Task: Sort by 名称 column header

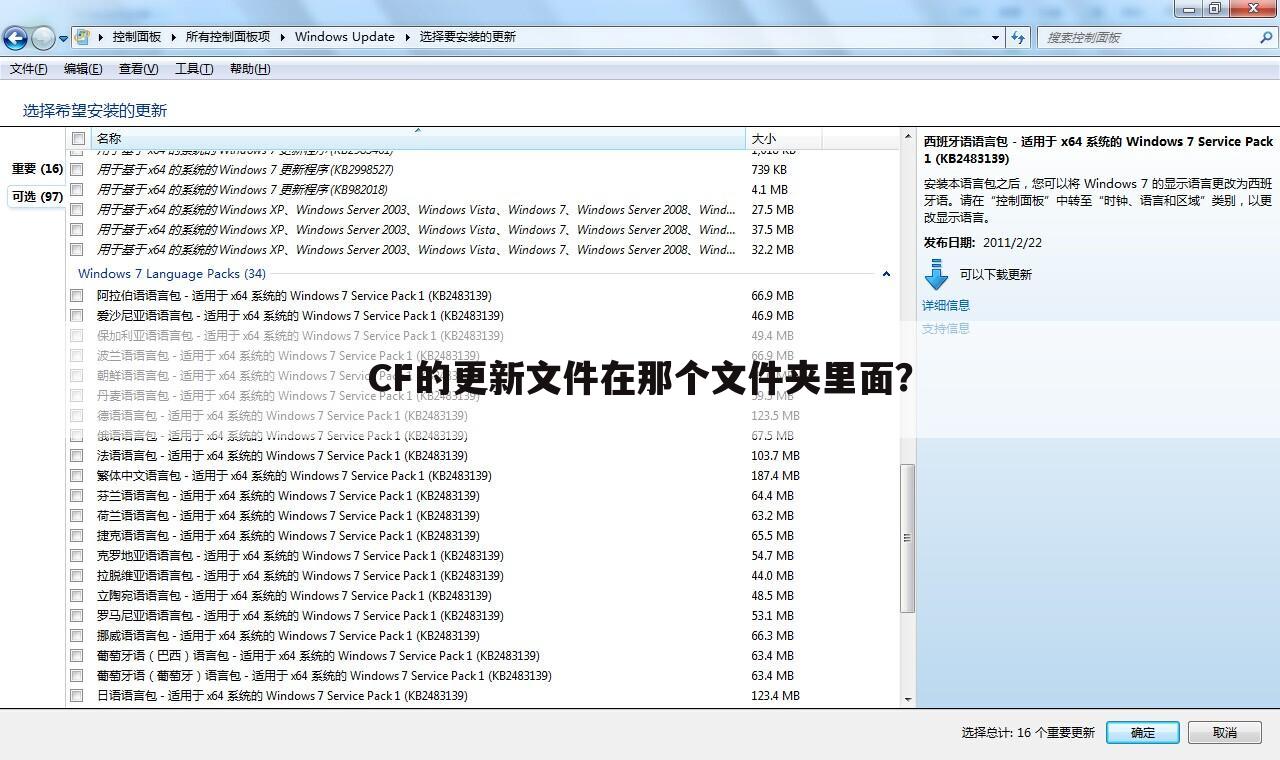Action: [418, 138]
